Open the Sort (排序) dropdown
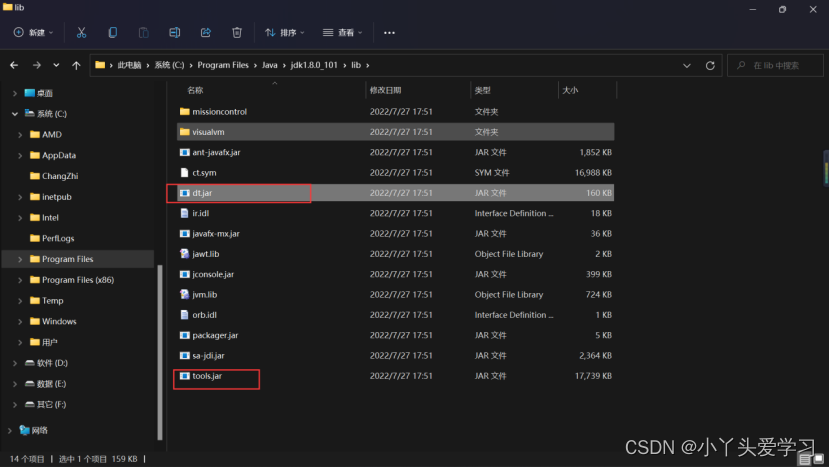This screenshot has height=467, width=830. click(285, 33)
